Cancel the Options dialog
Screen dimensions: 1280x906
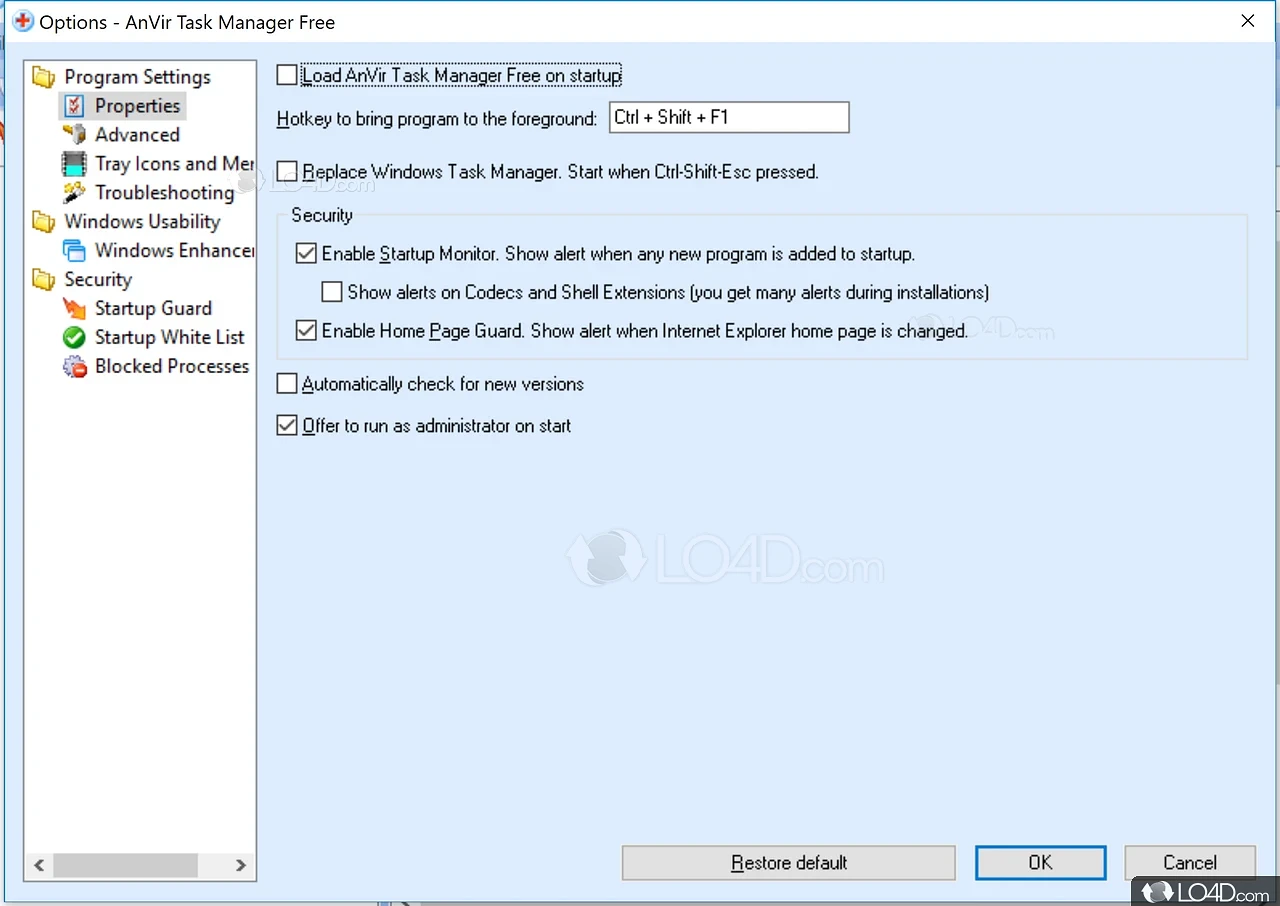[1189, 863]
